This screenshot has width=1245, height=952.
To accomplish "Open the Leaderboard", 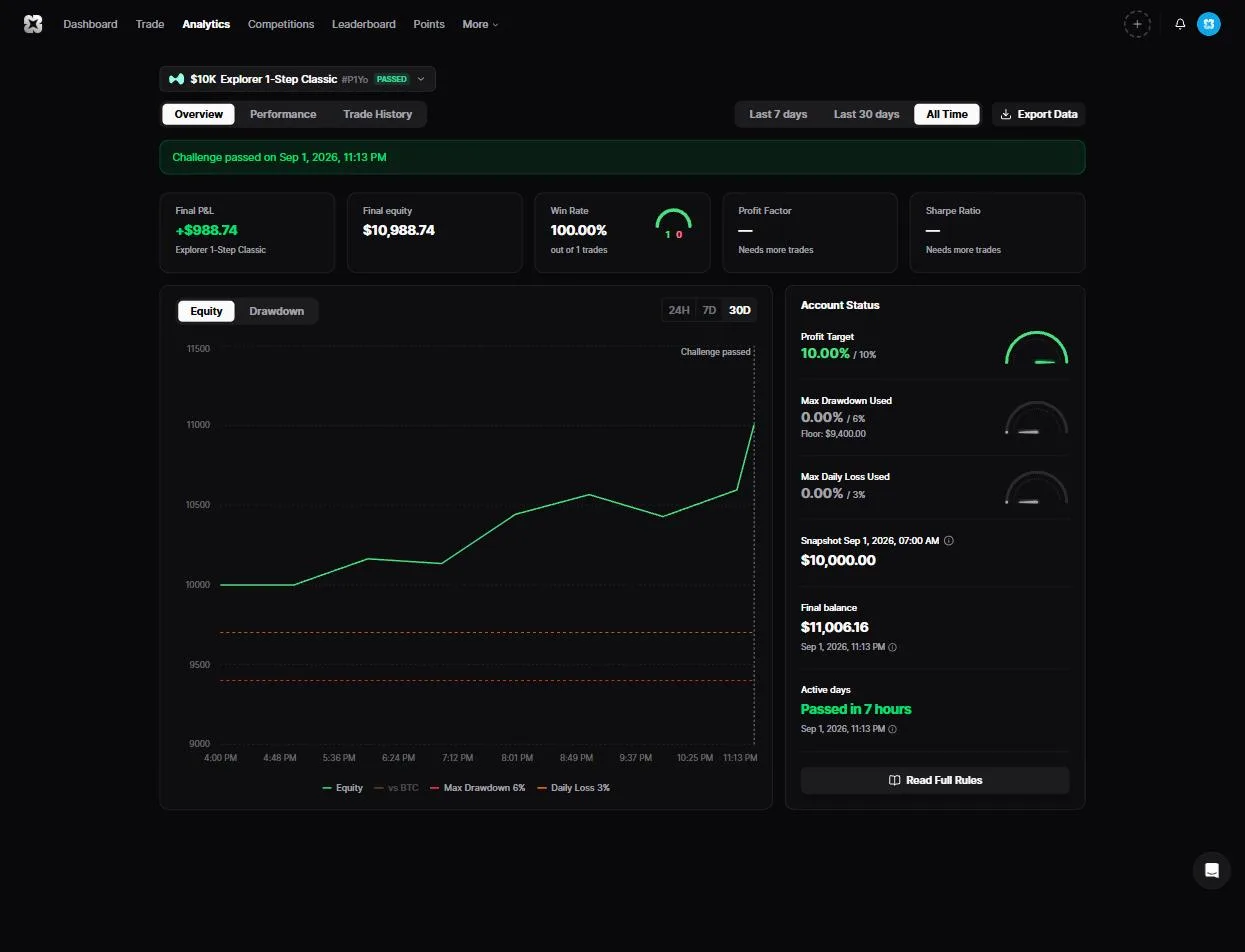I will click(x=364, y=24).
